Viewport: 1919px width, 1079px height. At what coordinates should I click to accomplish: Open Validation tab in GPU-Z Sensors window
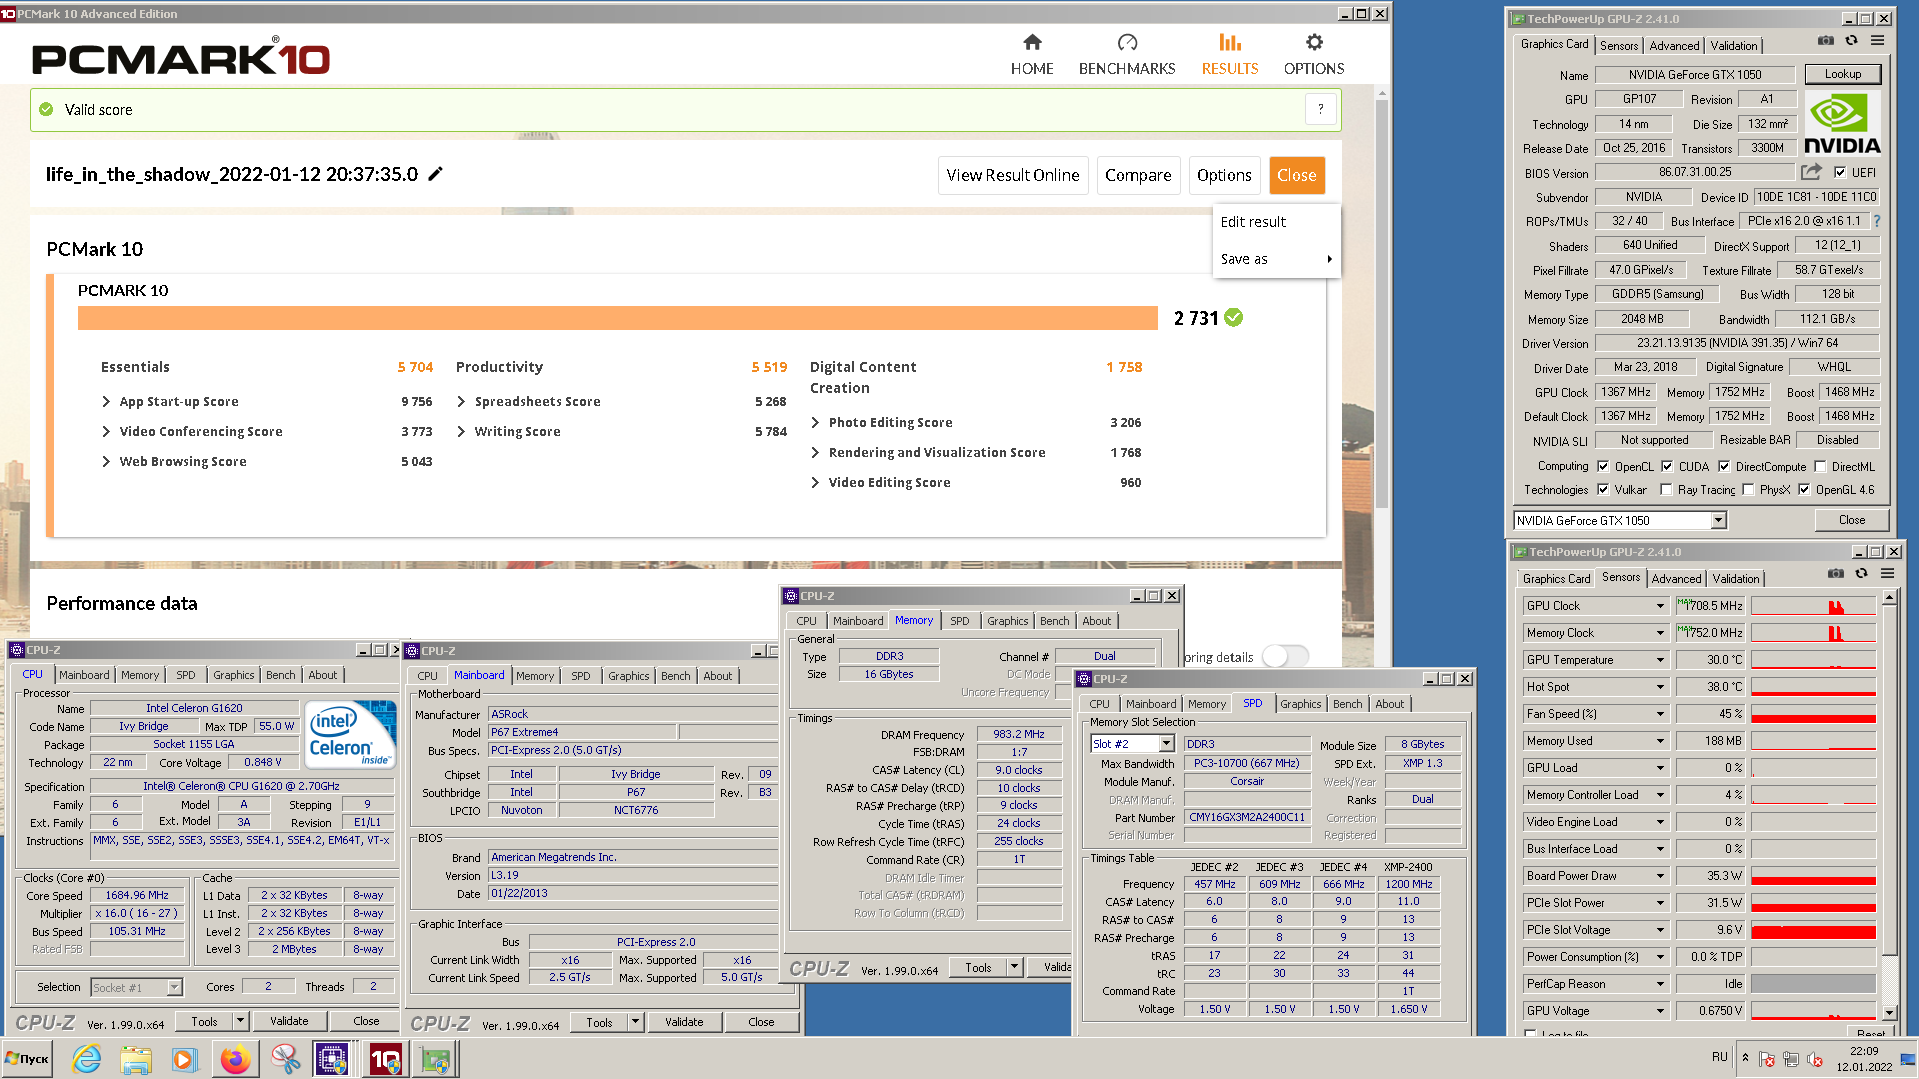click(x=1735, y=578)
